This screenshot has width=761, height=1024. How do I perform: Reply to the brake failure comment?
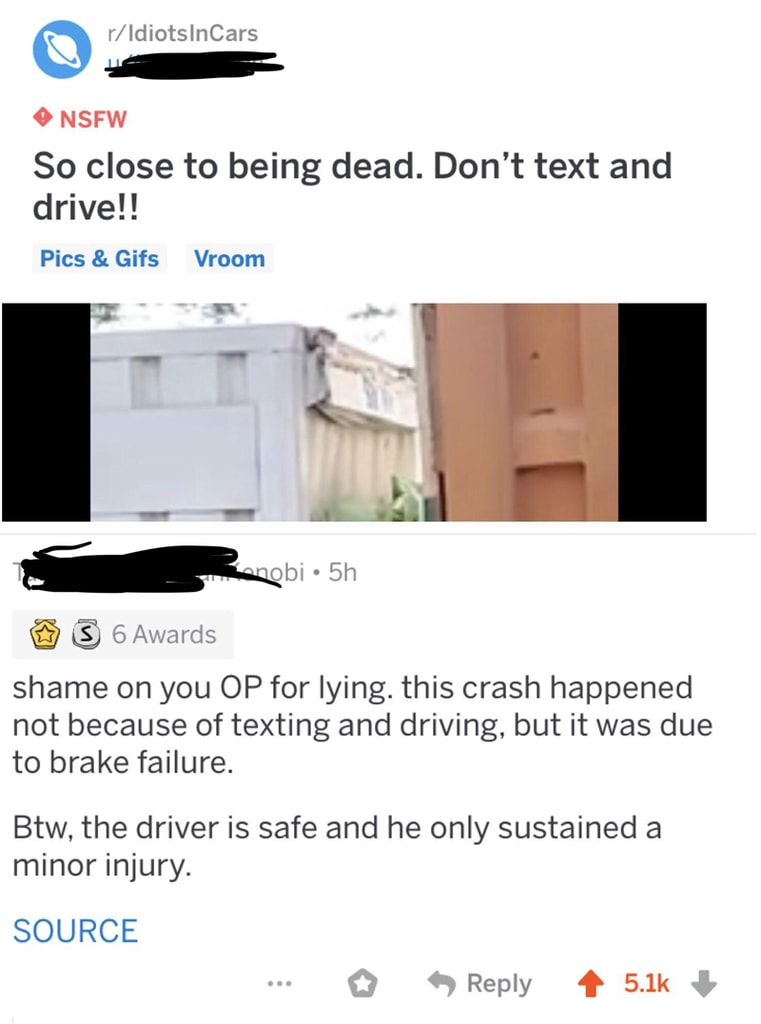point(479,984)
